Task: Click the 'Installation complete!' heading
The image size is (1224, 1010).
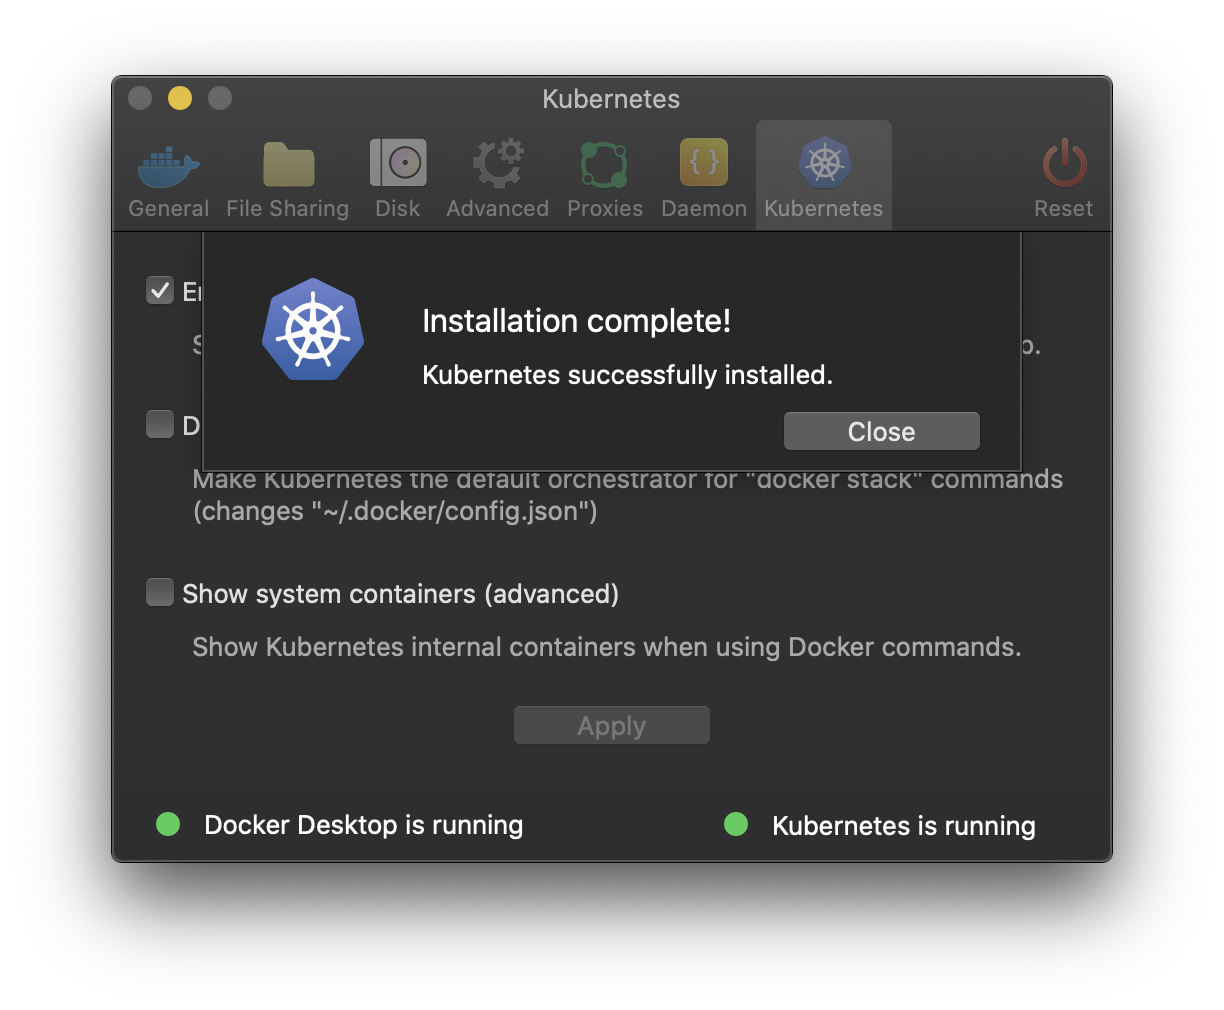Action: click(x=577, y=321)
